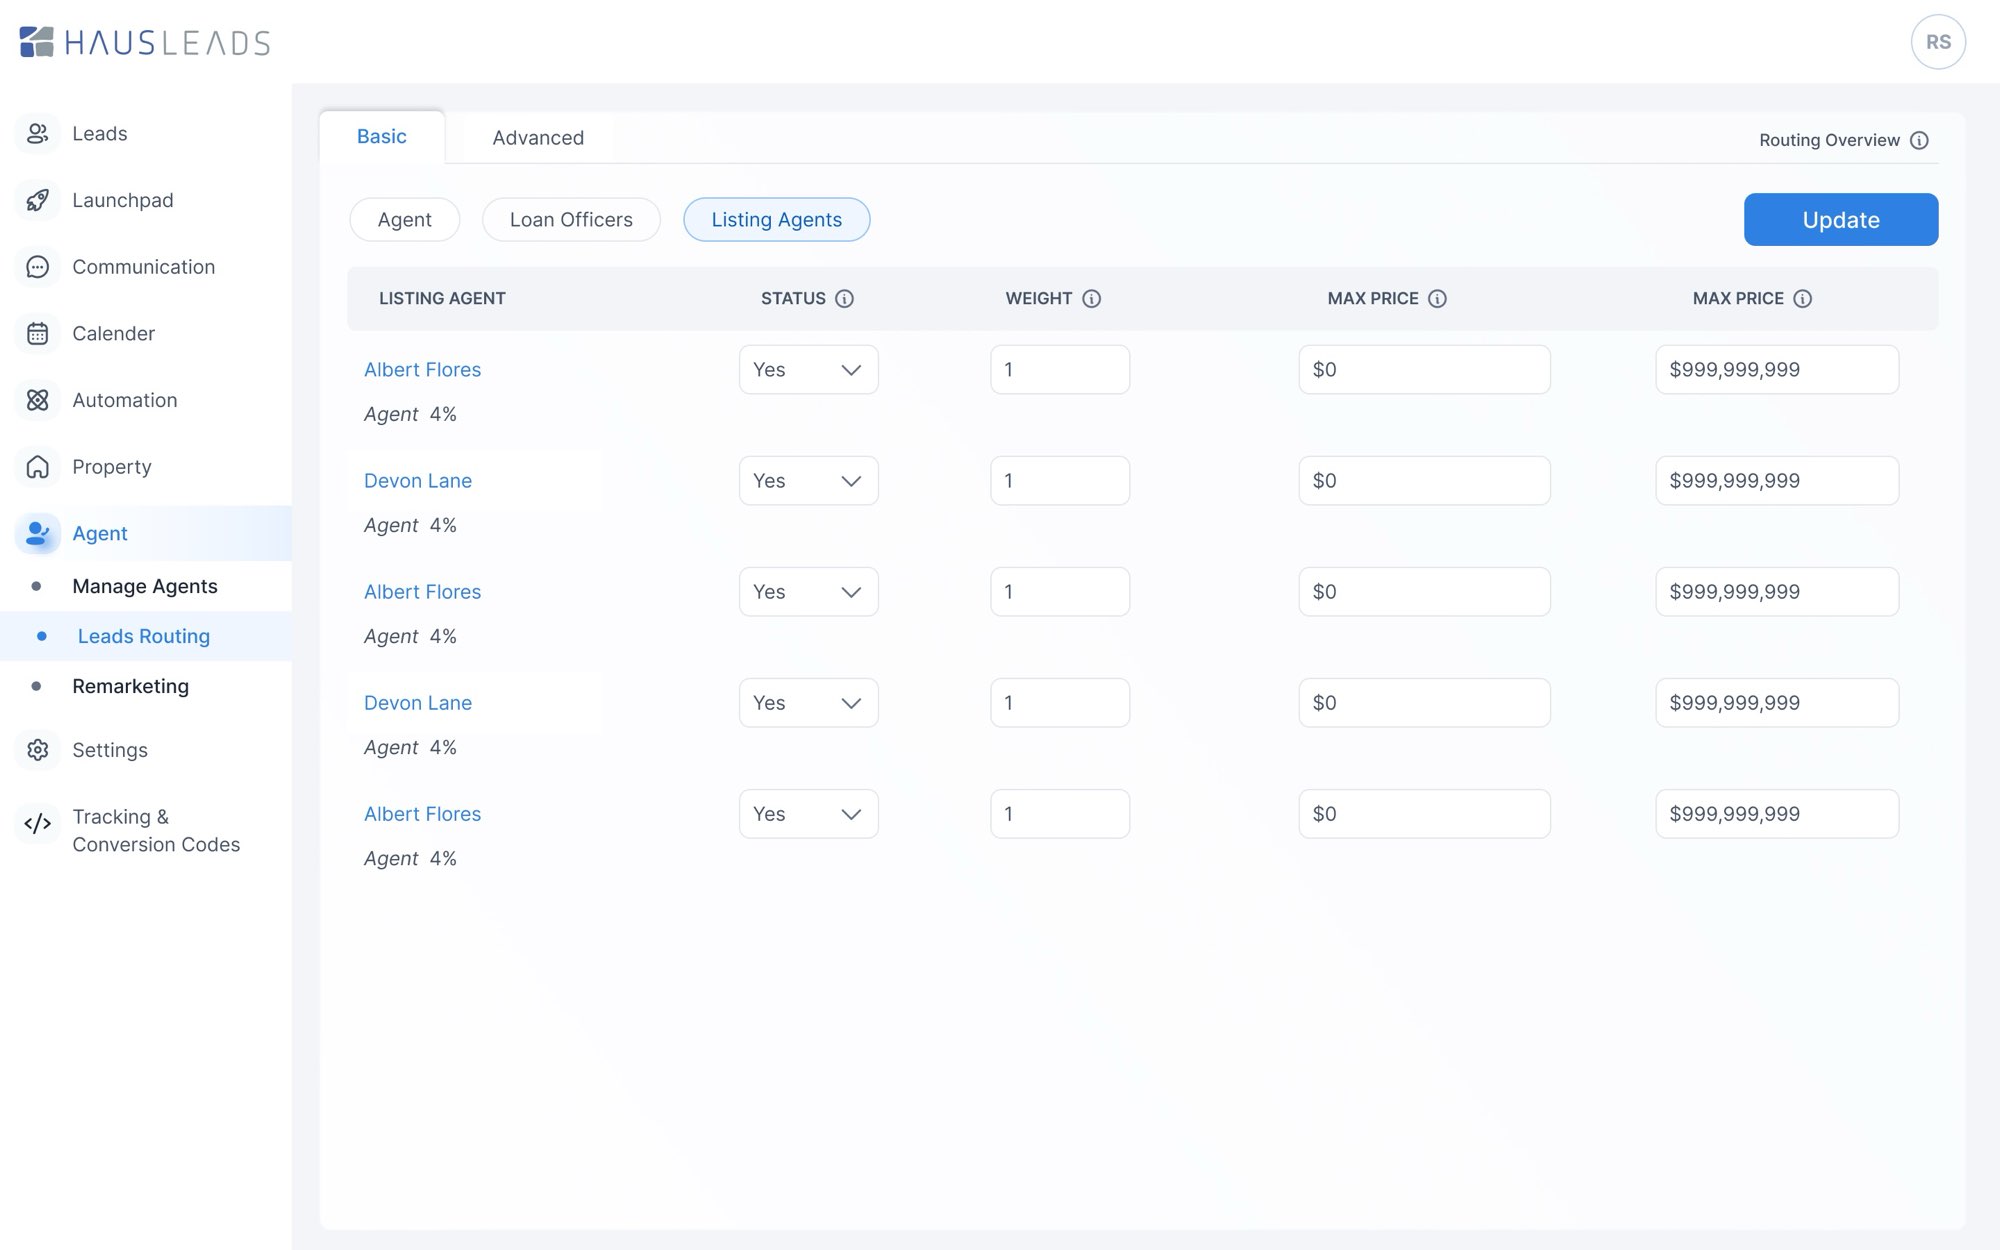Screen dimensions: 2000x1250
Task: Switch to the Advanced tab
Action: click(x=538, y=138)
